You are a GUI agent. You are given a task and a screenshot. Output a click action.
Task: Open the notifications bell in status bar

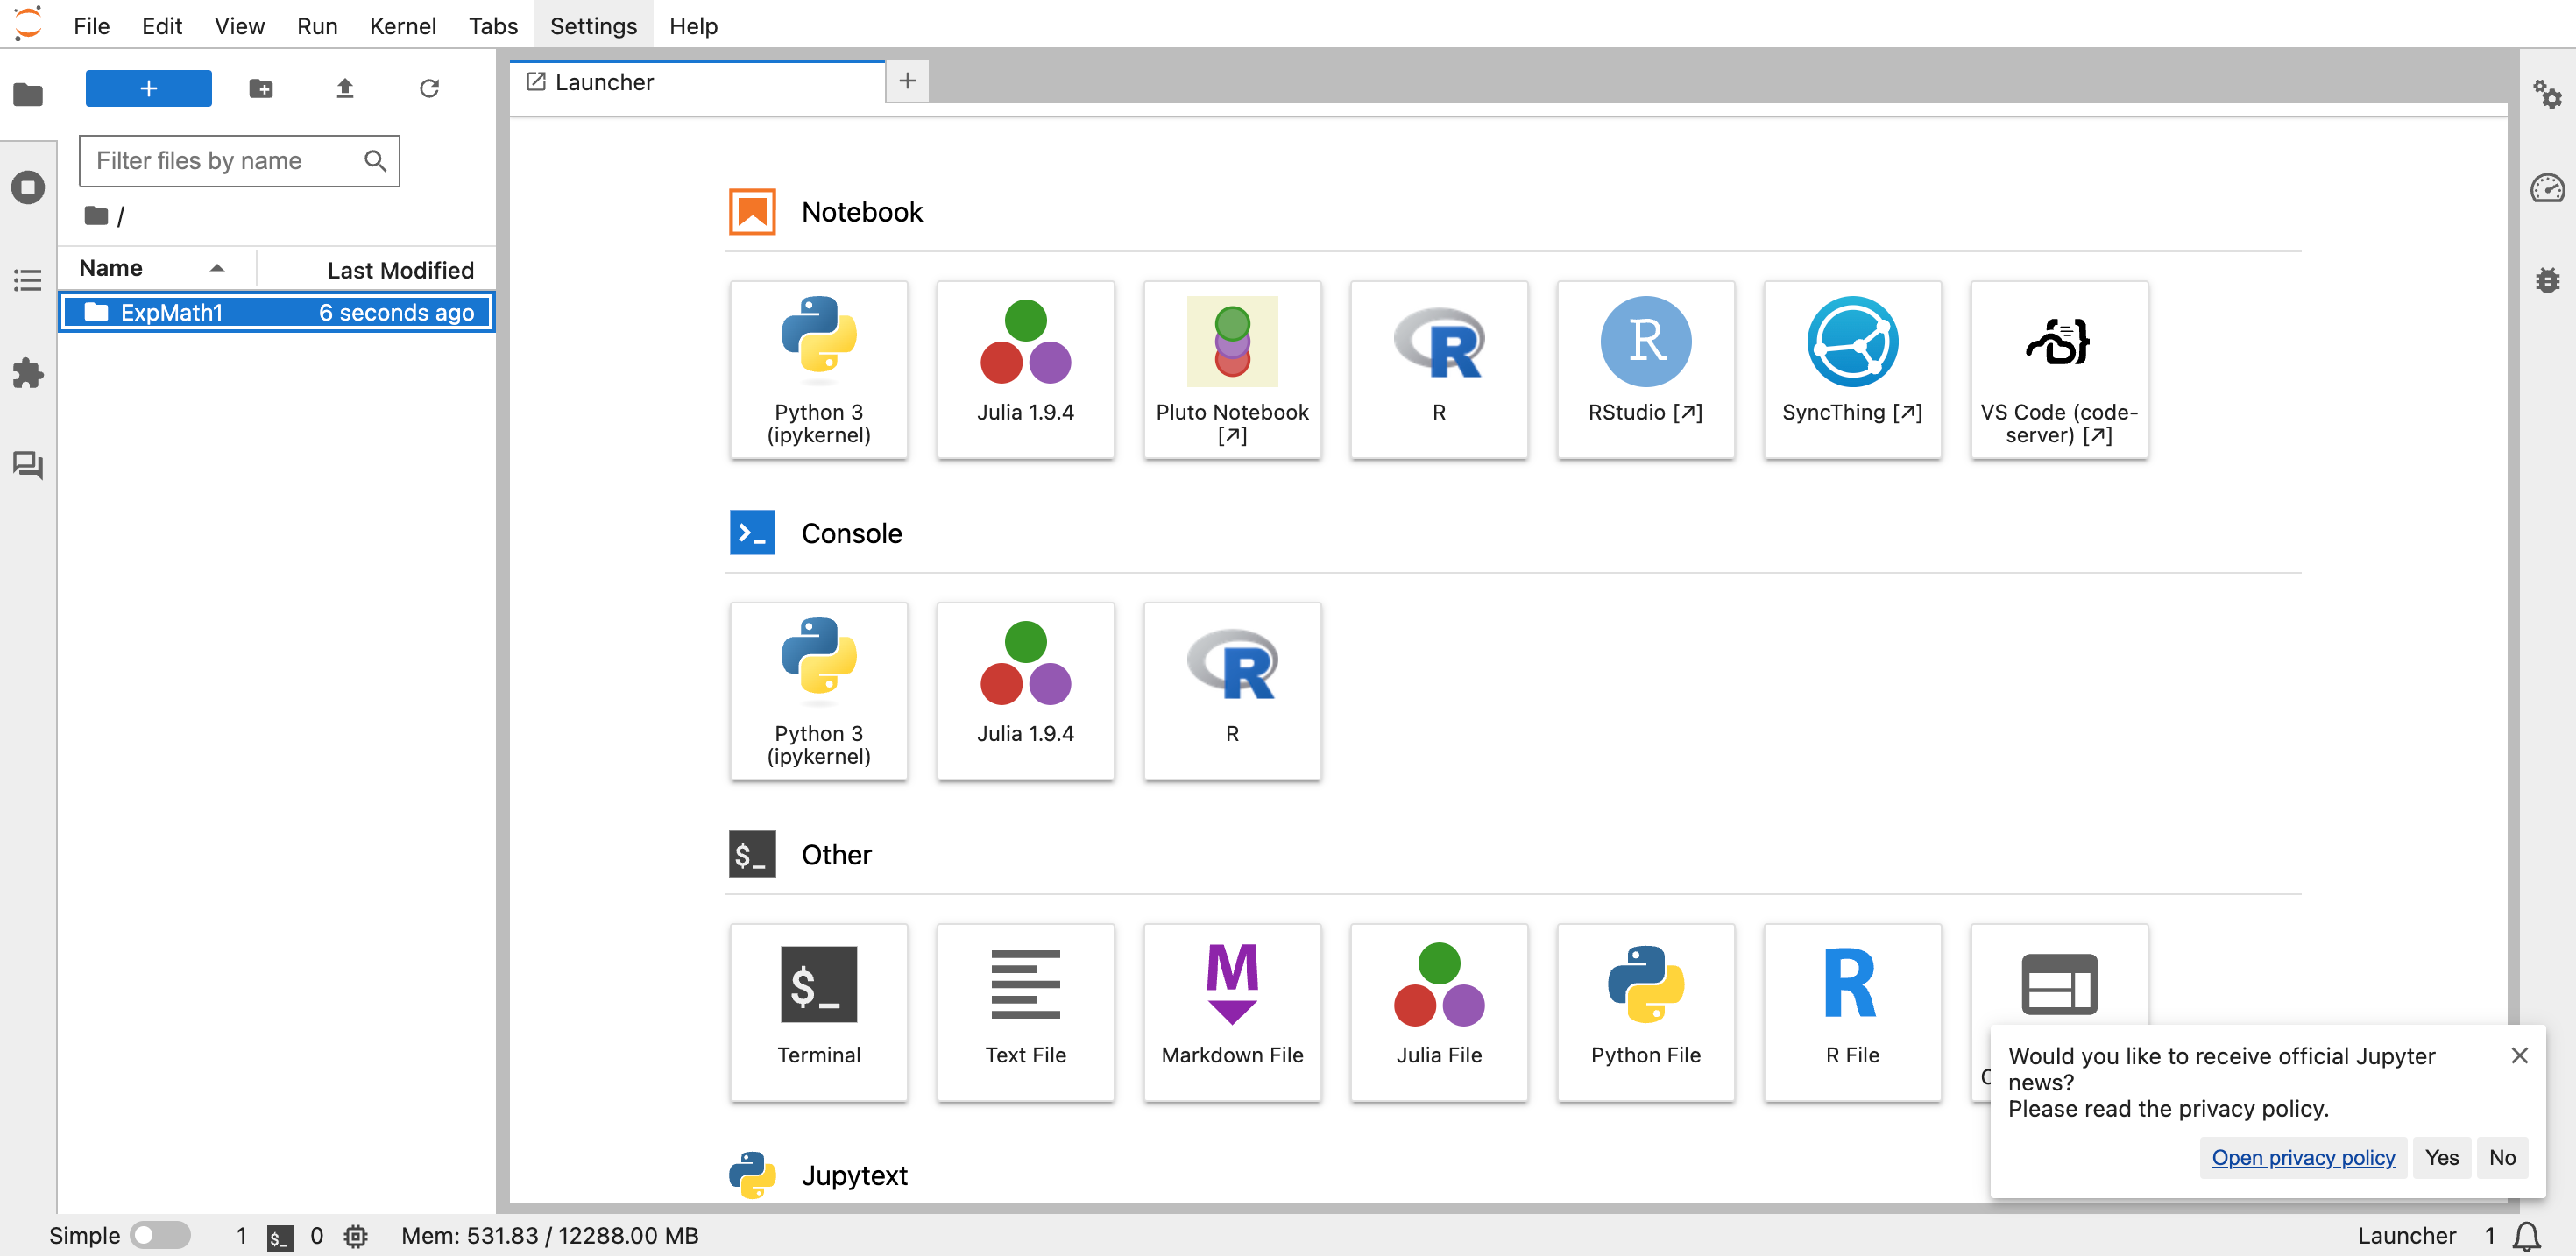coord(2527,1236)
